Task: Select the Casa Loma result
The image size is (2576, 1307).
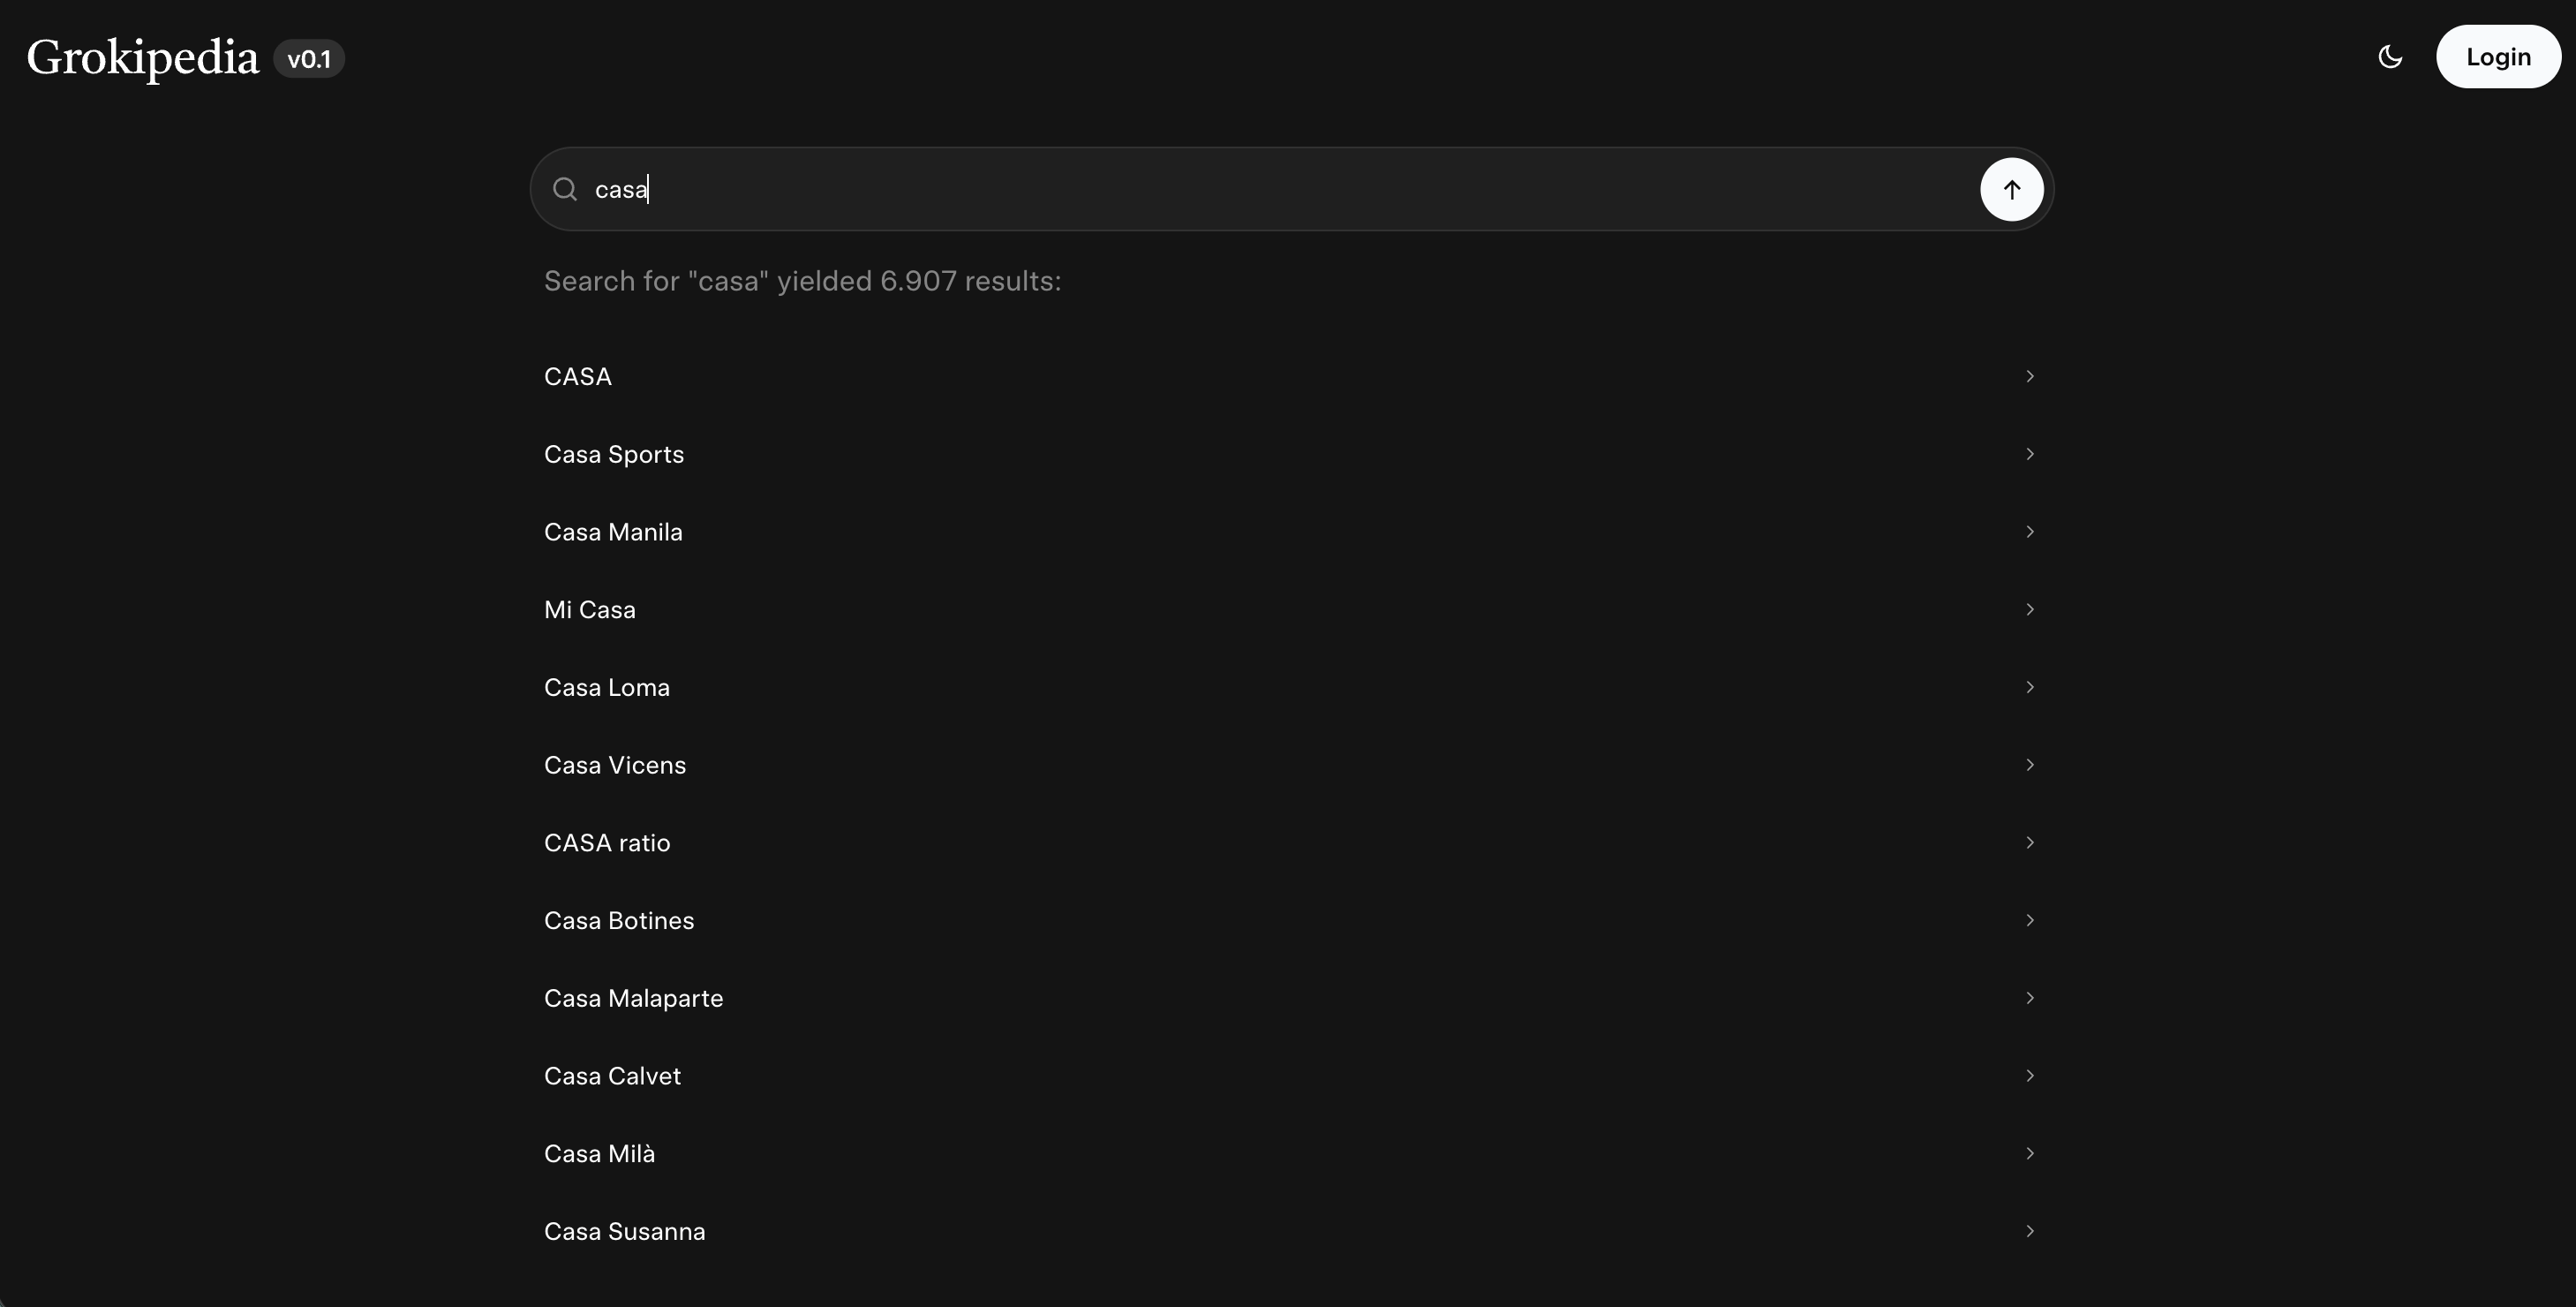Action: pos(607,687)
